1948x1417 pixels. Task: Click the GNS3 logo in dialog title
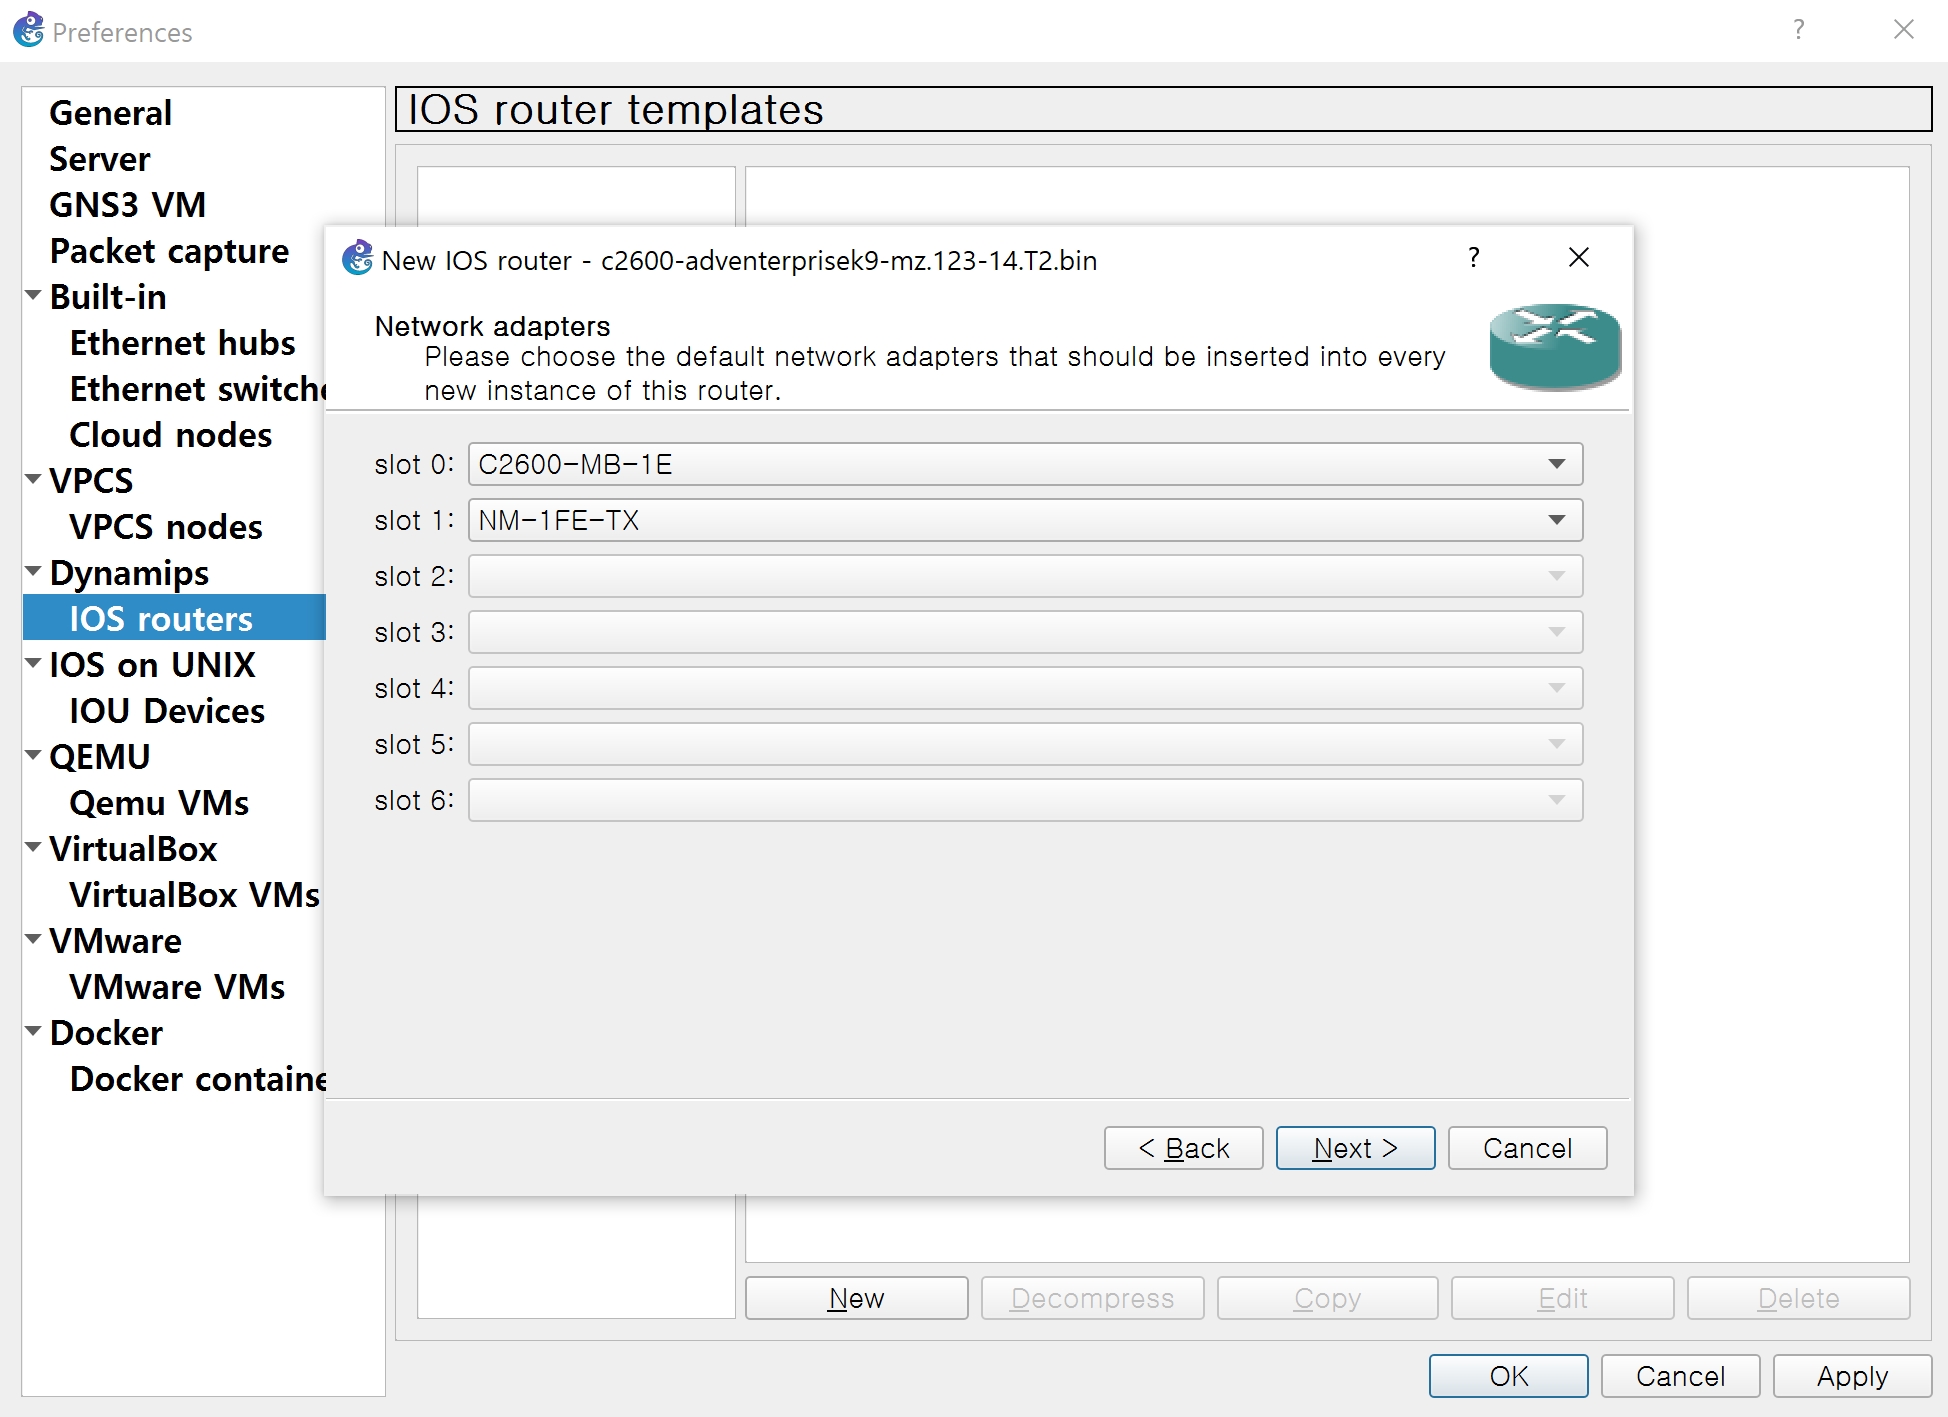[x=357, y=259]
